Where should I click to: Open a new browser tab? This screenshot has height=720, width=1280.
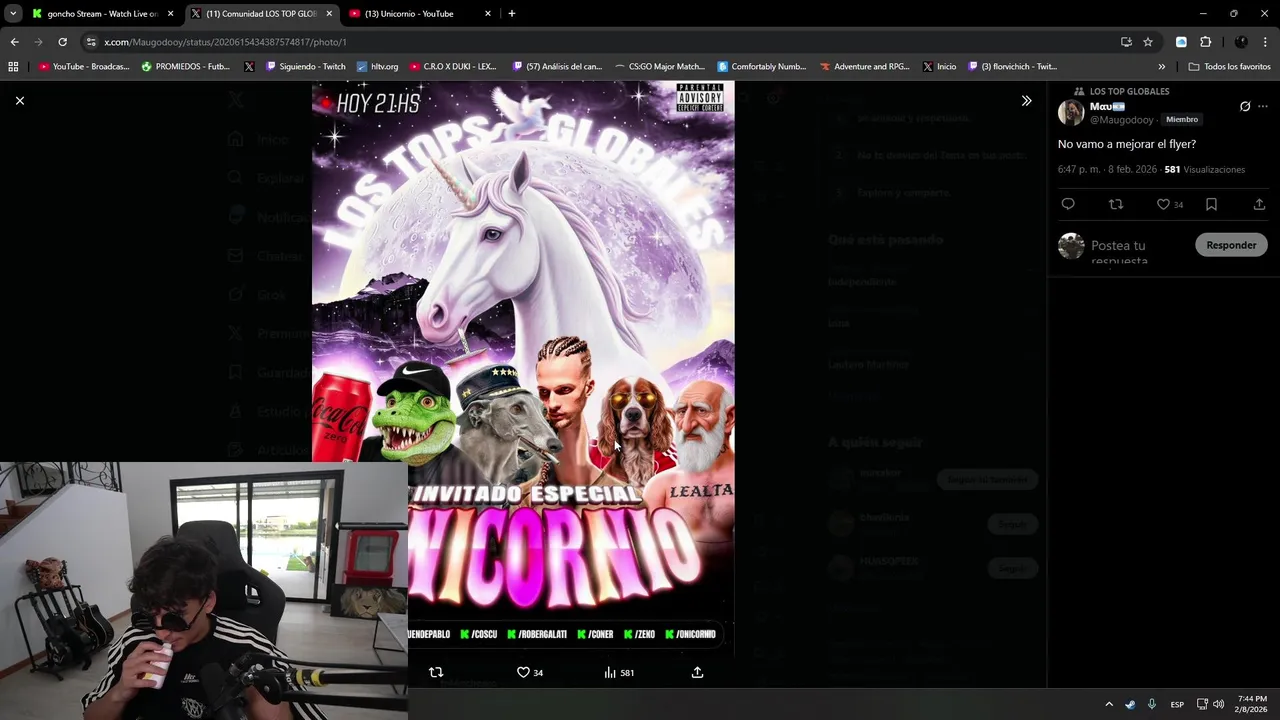[x=512, y=14]
